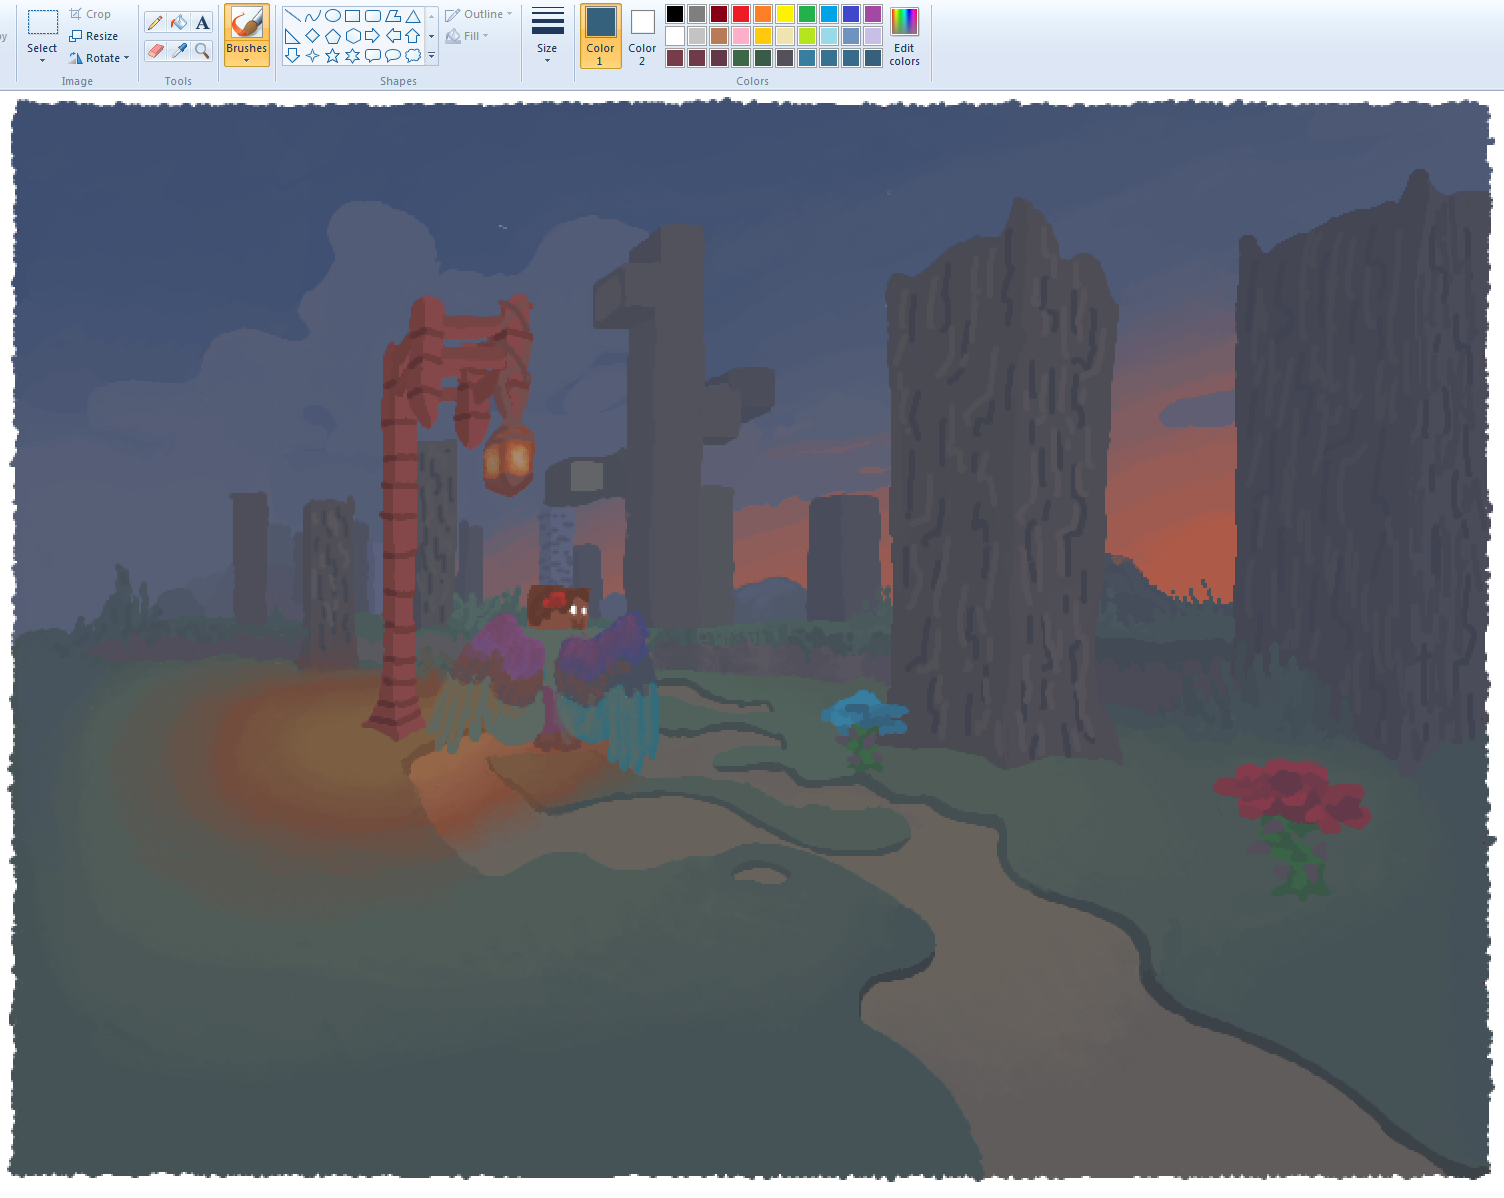Select the Fill with color bucket tool
Screen dimensions: 1504x1198
(x=179, y=23)
